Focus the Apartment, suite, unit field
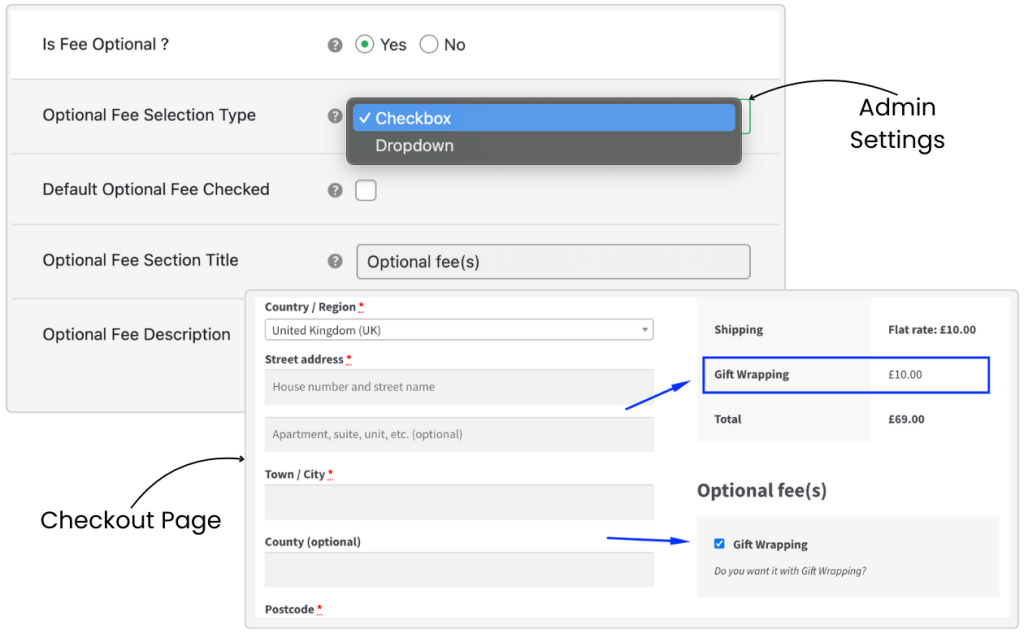Viewport: 1024px width, 634px height. (x=459, y=434)
